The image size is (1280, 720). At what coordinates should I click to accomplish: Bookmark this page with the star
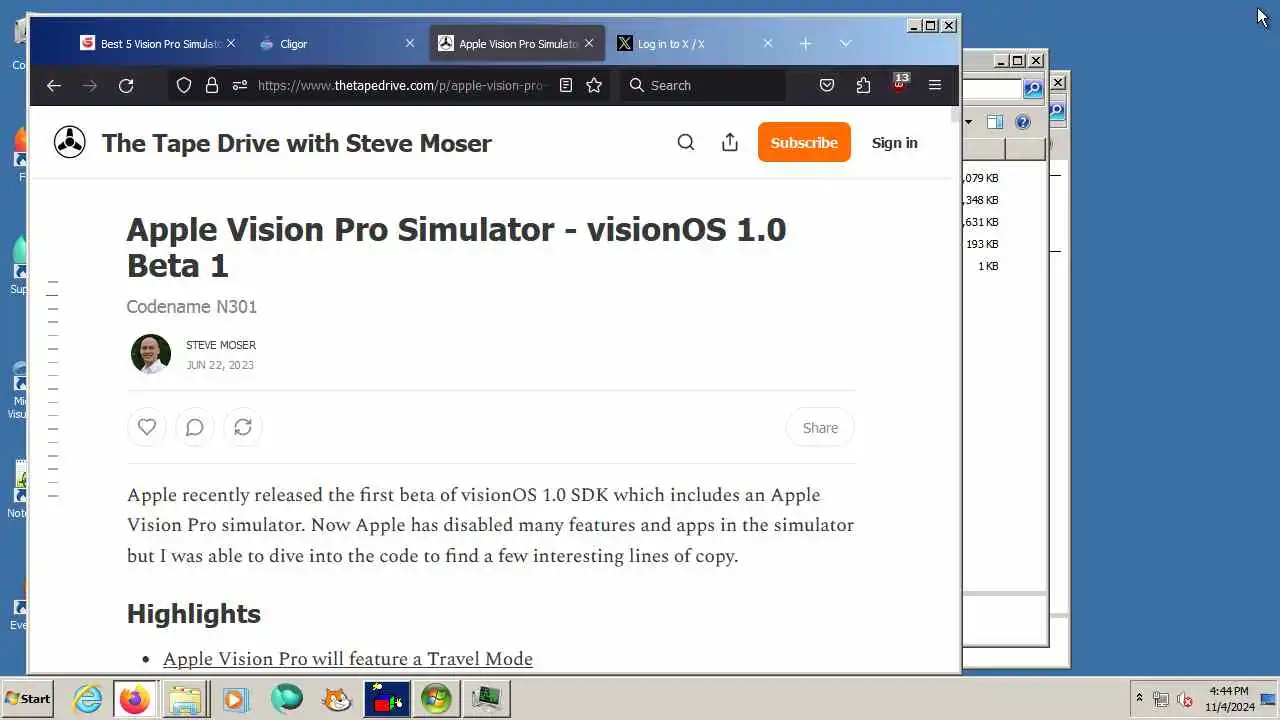(x=594, y=86)
